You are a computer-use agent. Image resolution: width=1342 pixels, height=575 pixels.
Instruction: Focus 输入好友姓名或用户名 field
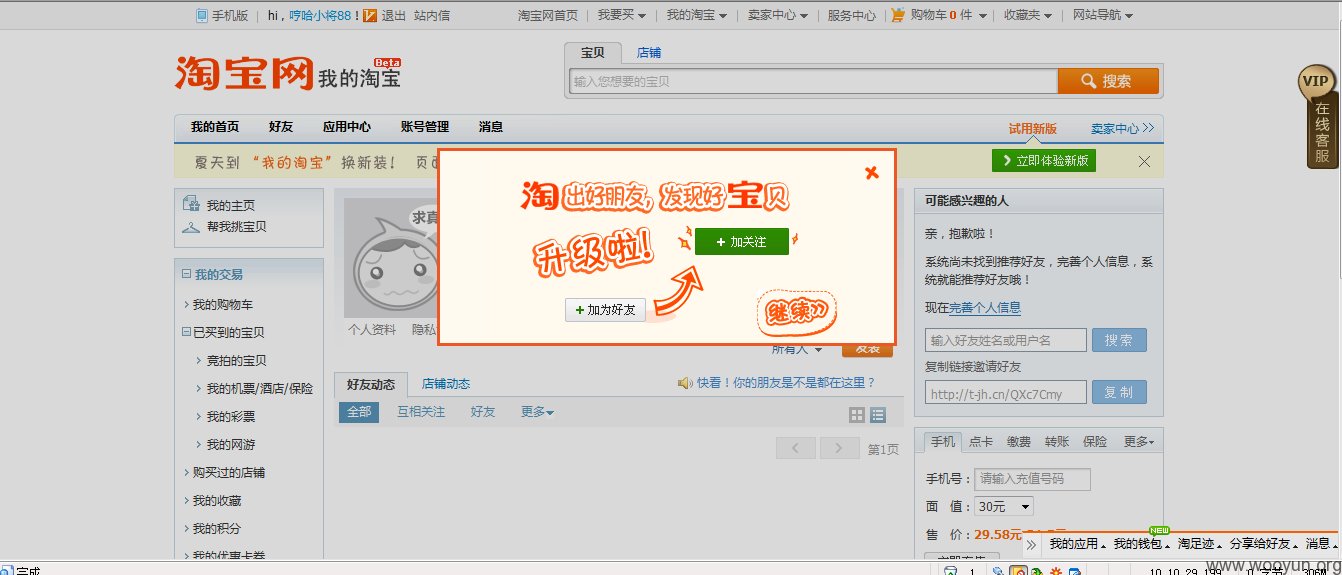[1006, 340]
